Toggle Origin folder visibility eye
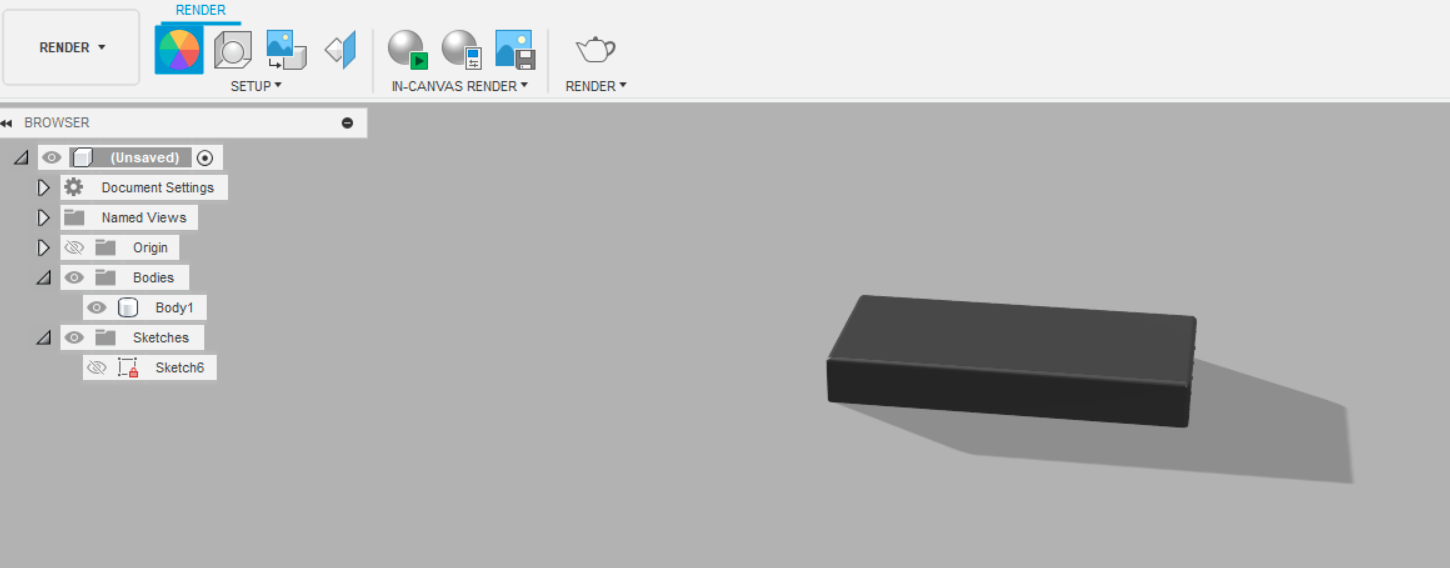The image size is (1450, 568). click(74, 248)
